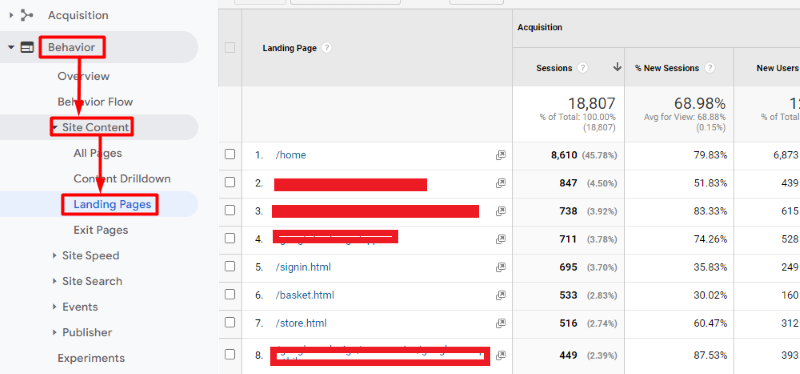This screenshot has width=800, height=374.
Task: Click help icon next to Landing Page header
Action: click(x=327, y=48)
